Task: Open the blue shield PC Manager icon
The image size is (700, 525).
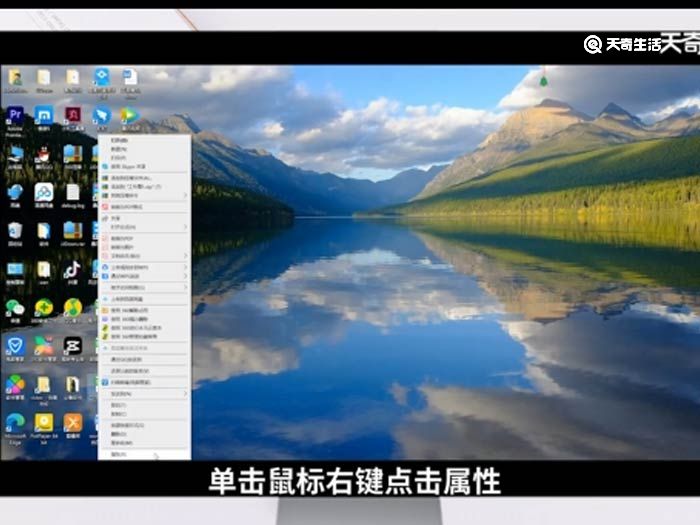Action: [x=15, y=346]
